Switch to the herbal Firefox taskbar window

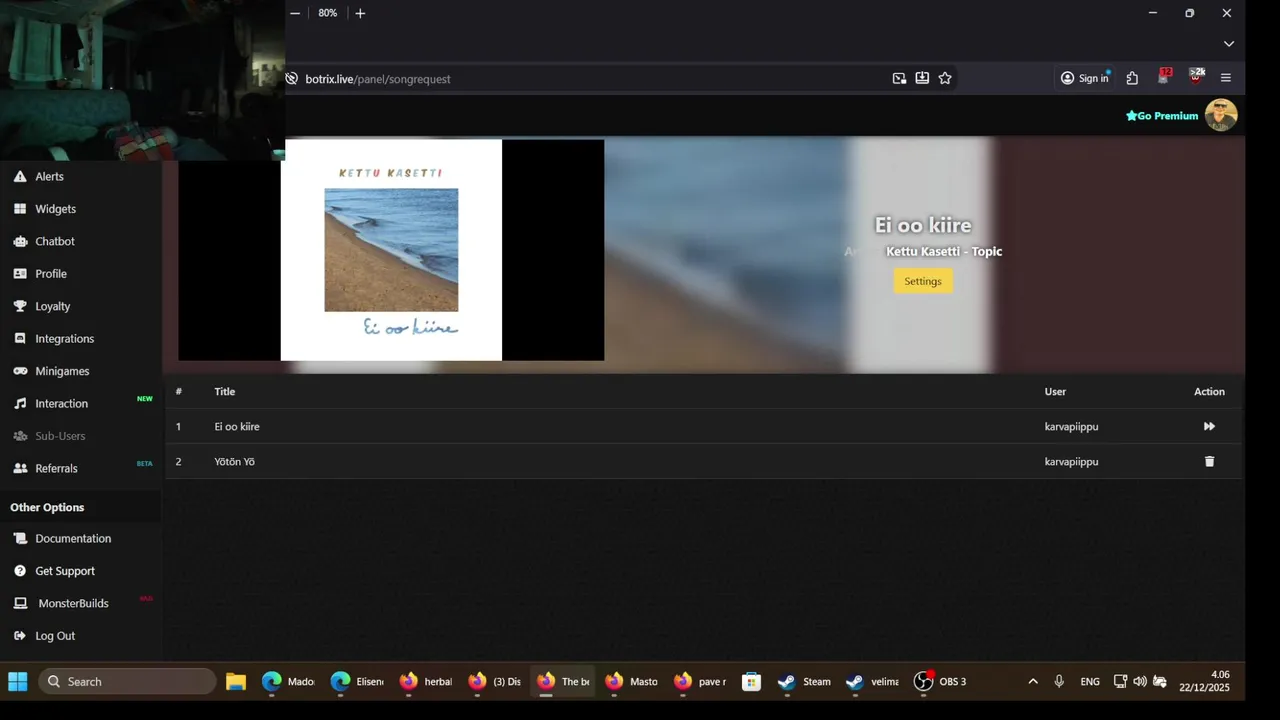tap(426, 682)
